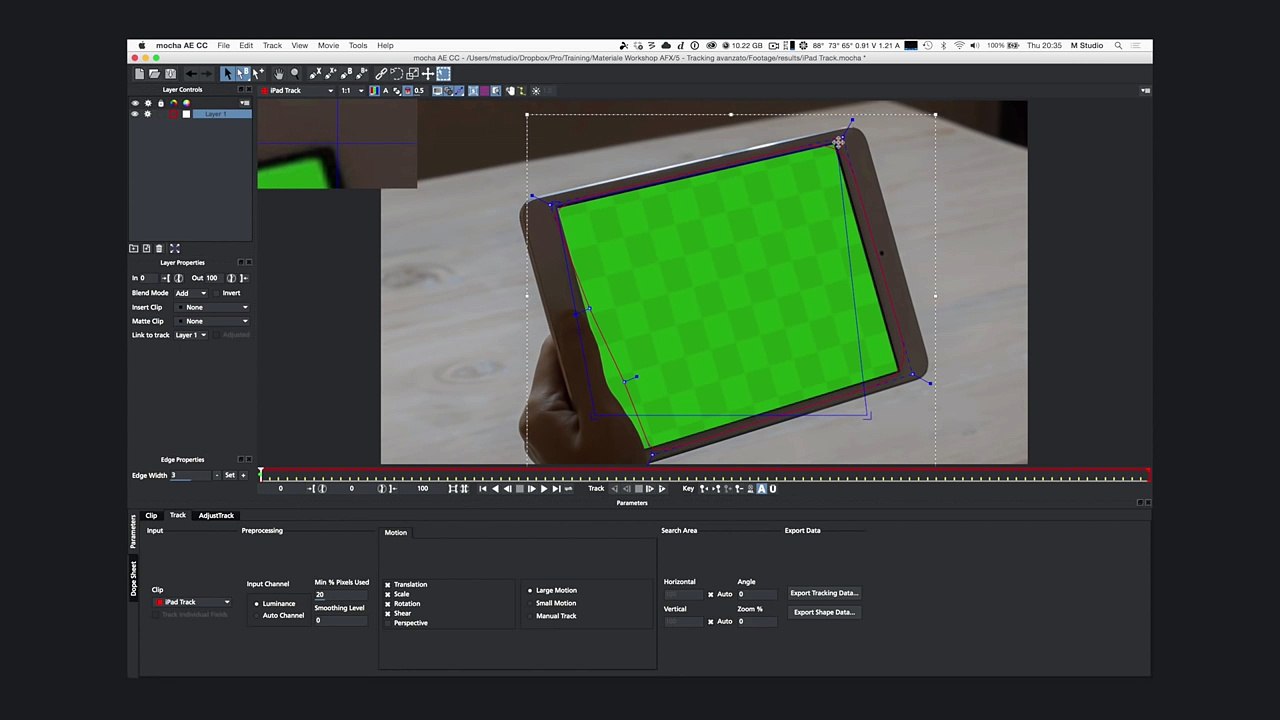
Task: Click Track Backward arrow button
Action: coord(614,489)
